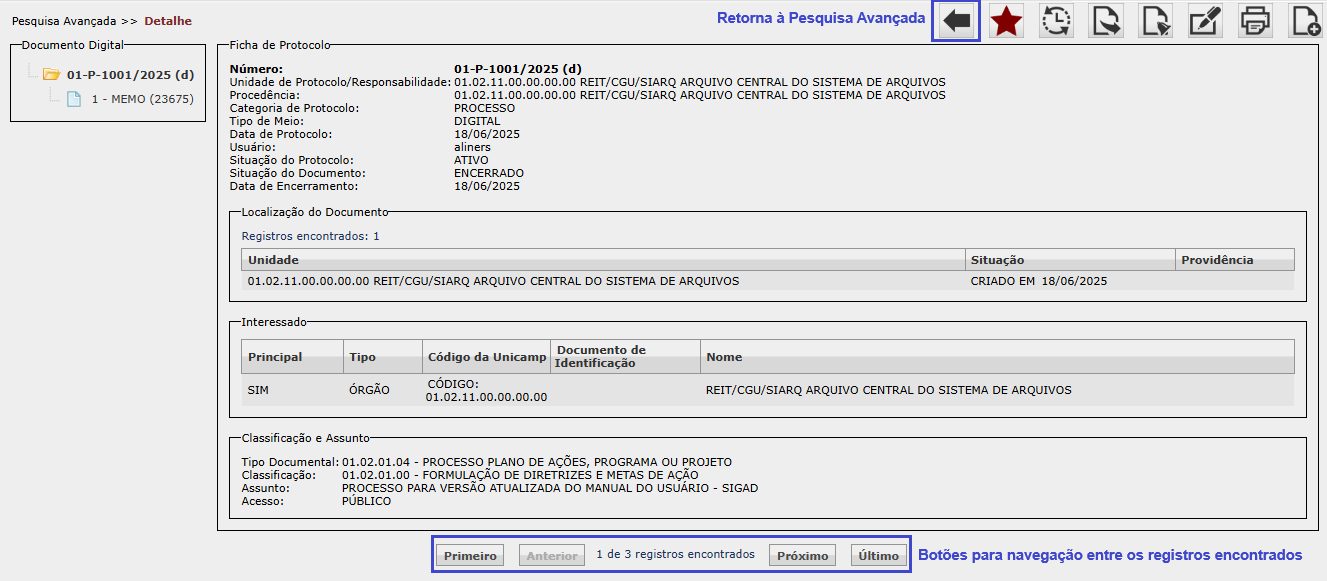
Task: Print the protocol record with printer icon
Action: (1256, 21)
